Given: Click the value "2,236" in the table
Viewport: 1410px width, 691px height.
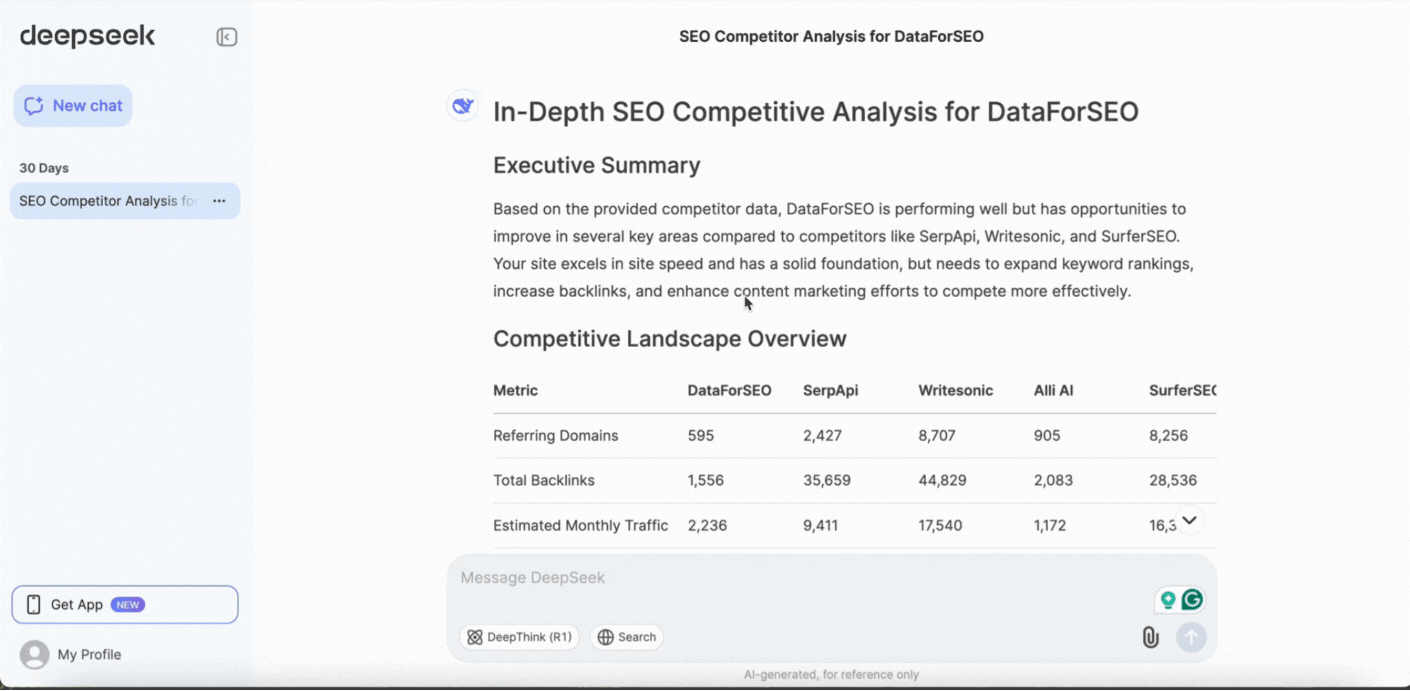Looking at the screenshot, I should pyautogui.click(x=707, y=526).
